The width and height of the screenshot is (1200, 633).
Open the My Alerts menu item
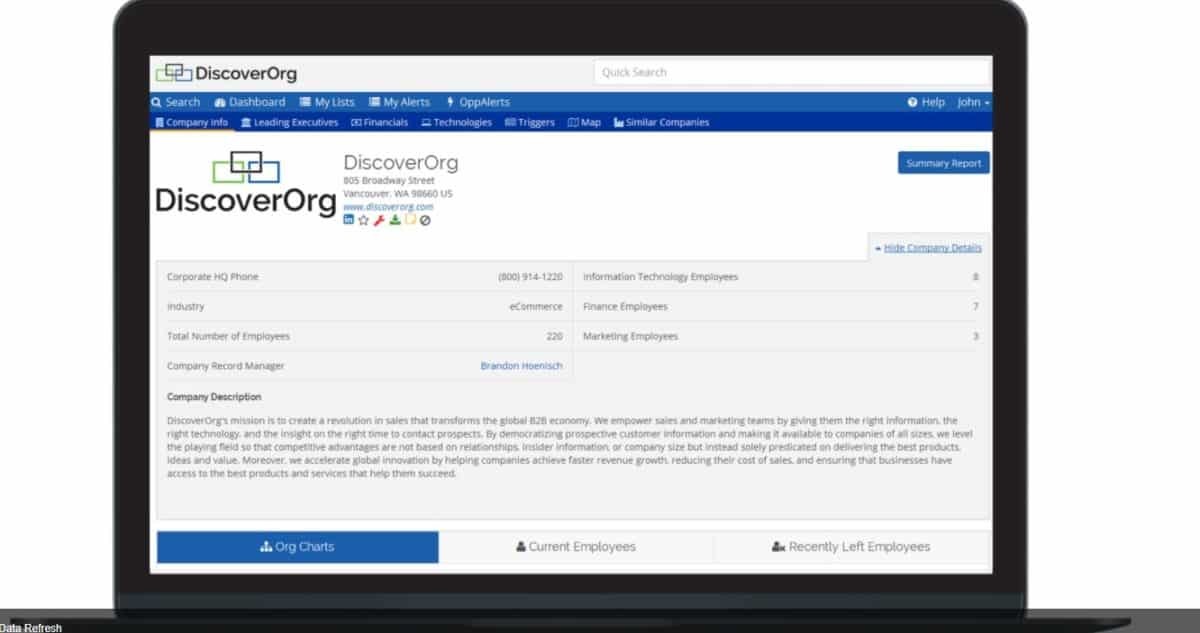[x=399, y=102]
